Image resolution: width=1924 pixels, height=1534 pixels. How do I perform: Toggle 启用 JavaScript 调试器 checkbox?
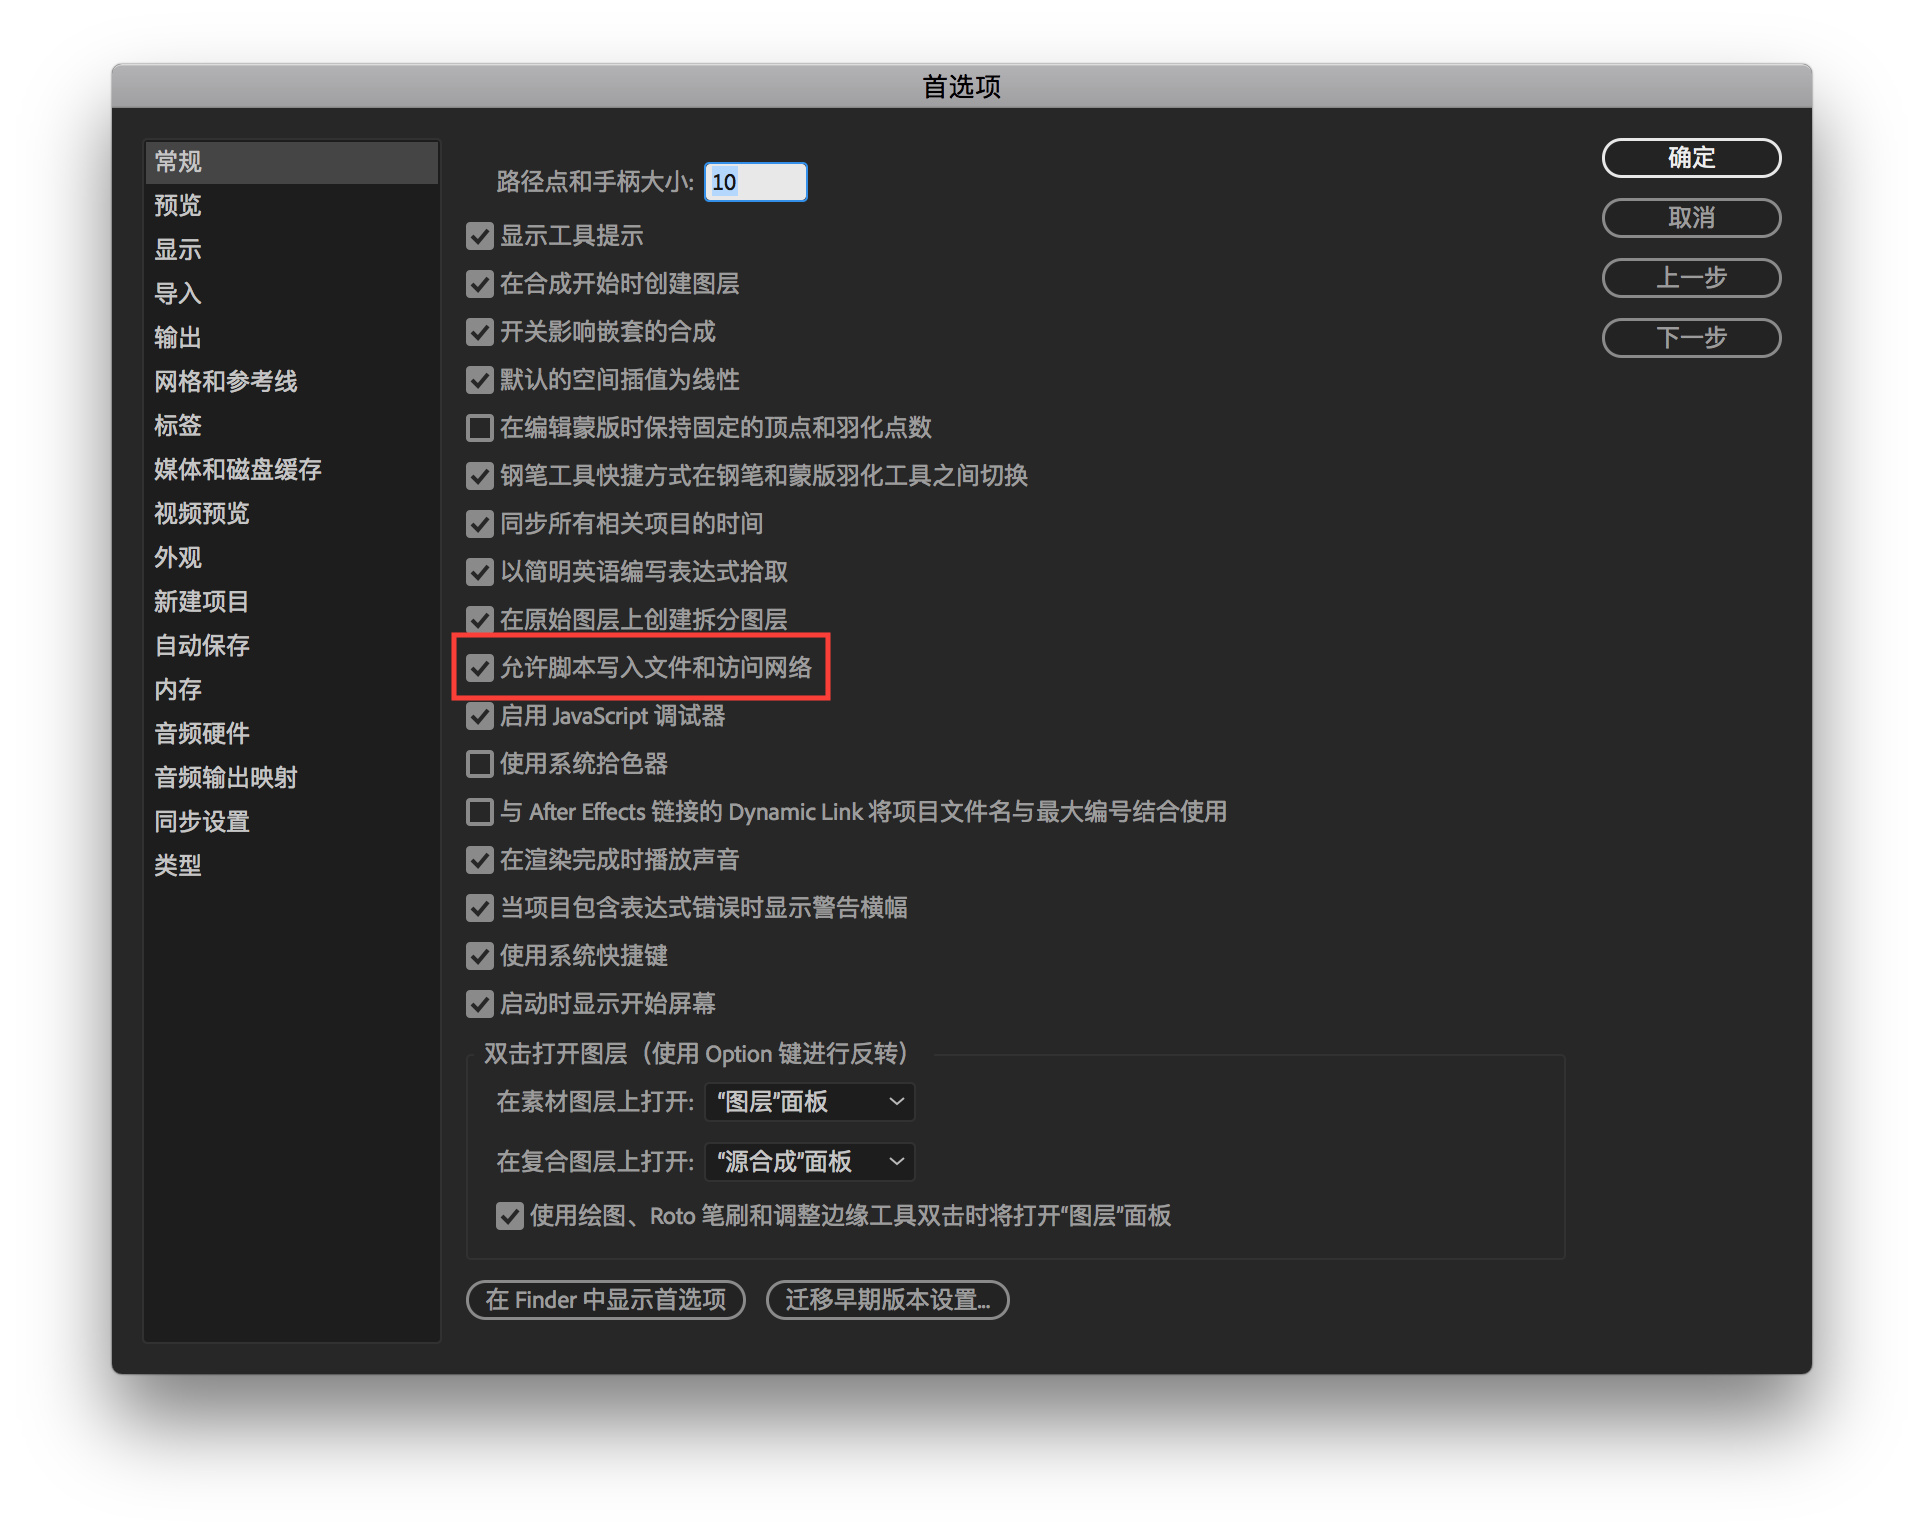480,716
